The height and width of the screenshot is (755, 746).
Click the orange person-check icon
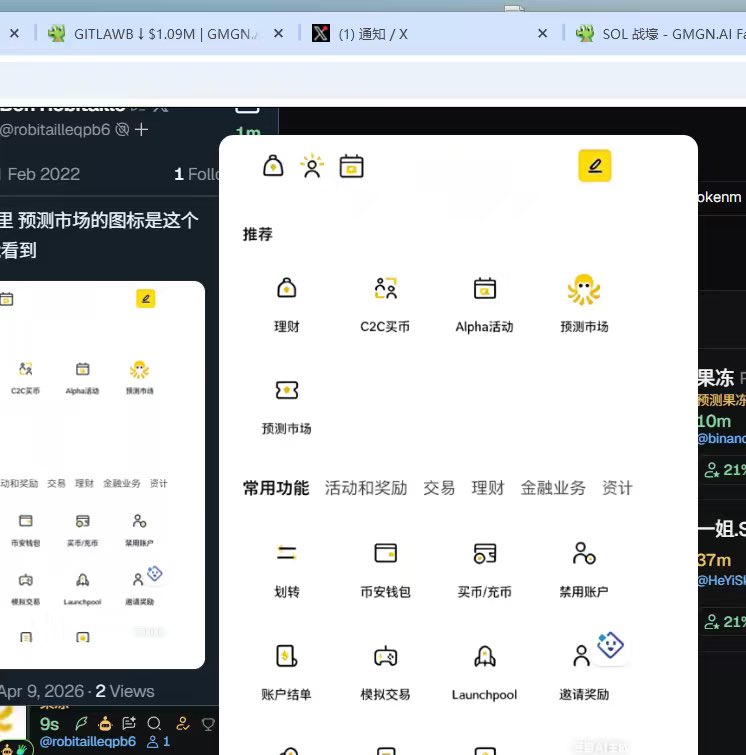tap(183, 723)
